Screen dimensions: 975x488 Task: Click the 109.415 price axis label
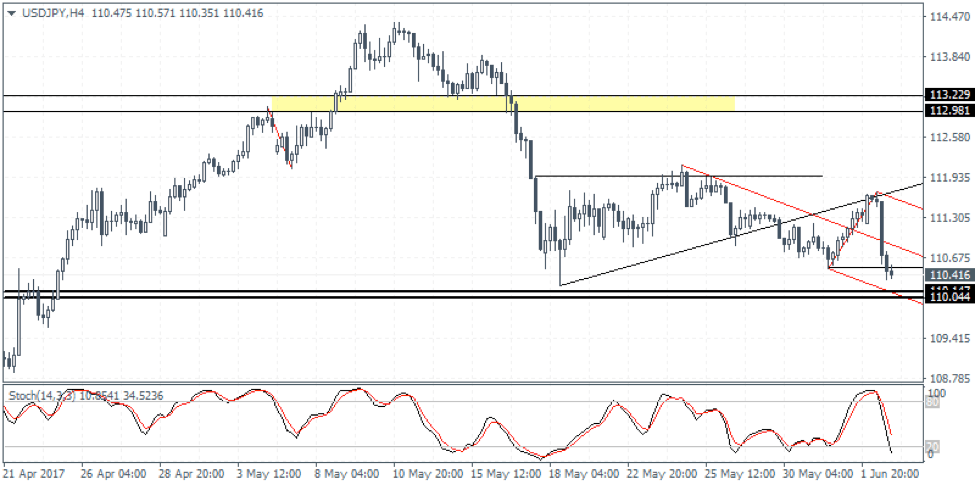[948, 339]
